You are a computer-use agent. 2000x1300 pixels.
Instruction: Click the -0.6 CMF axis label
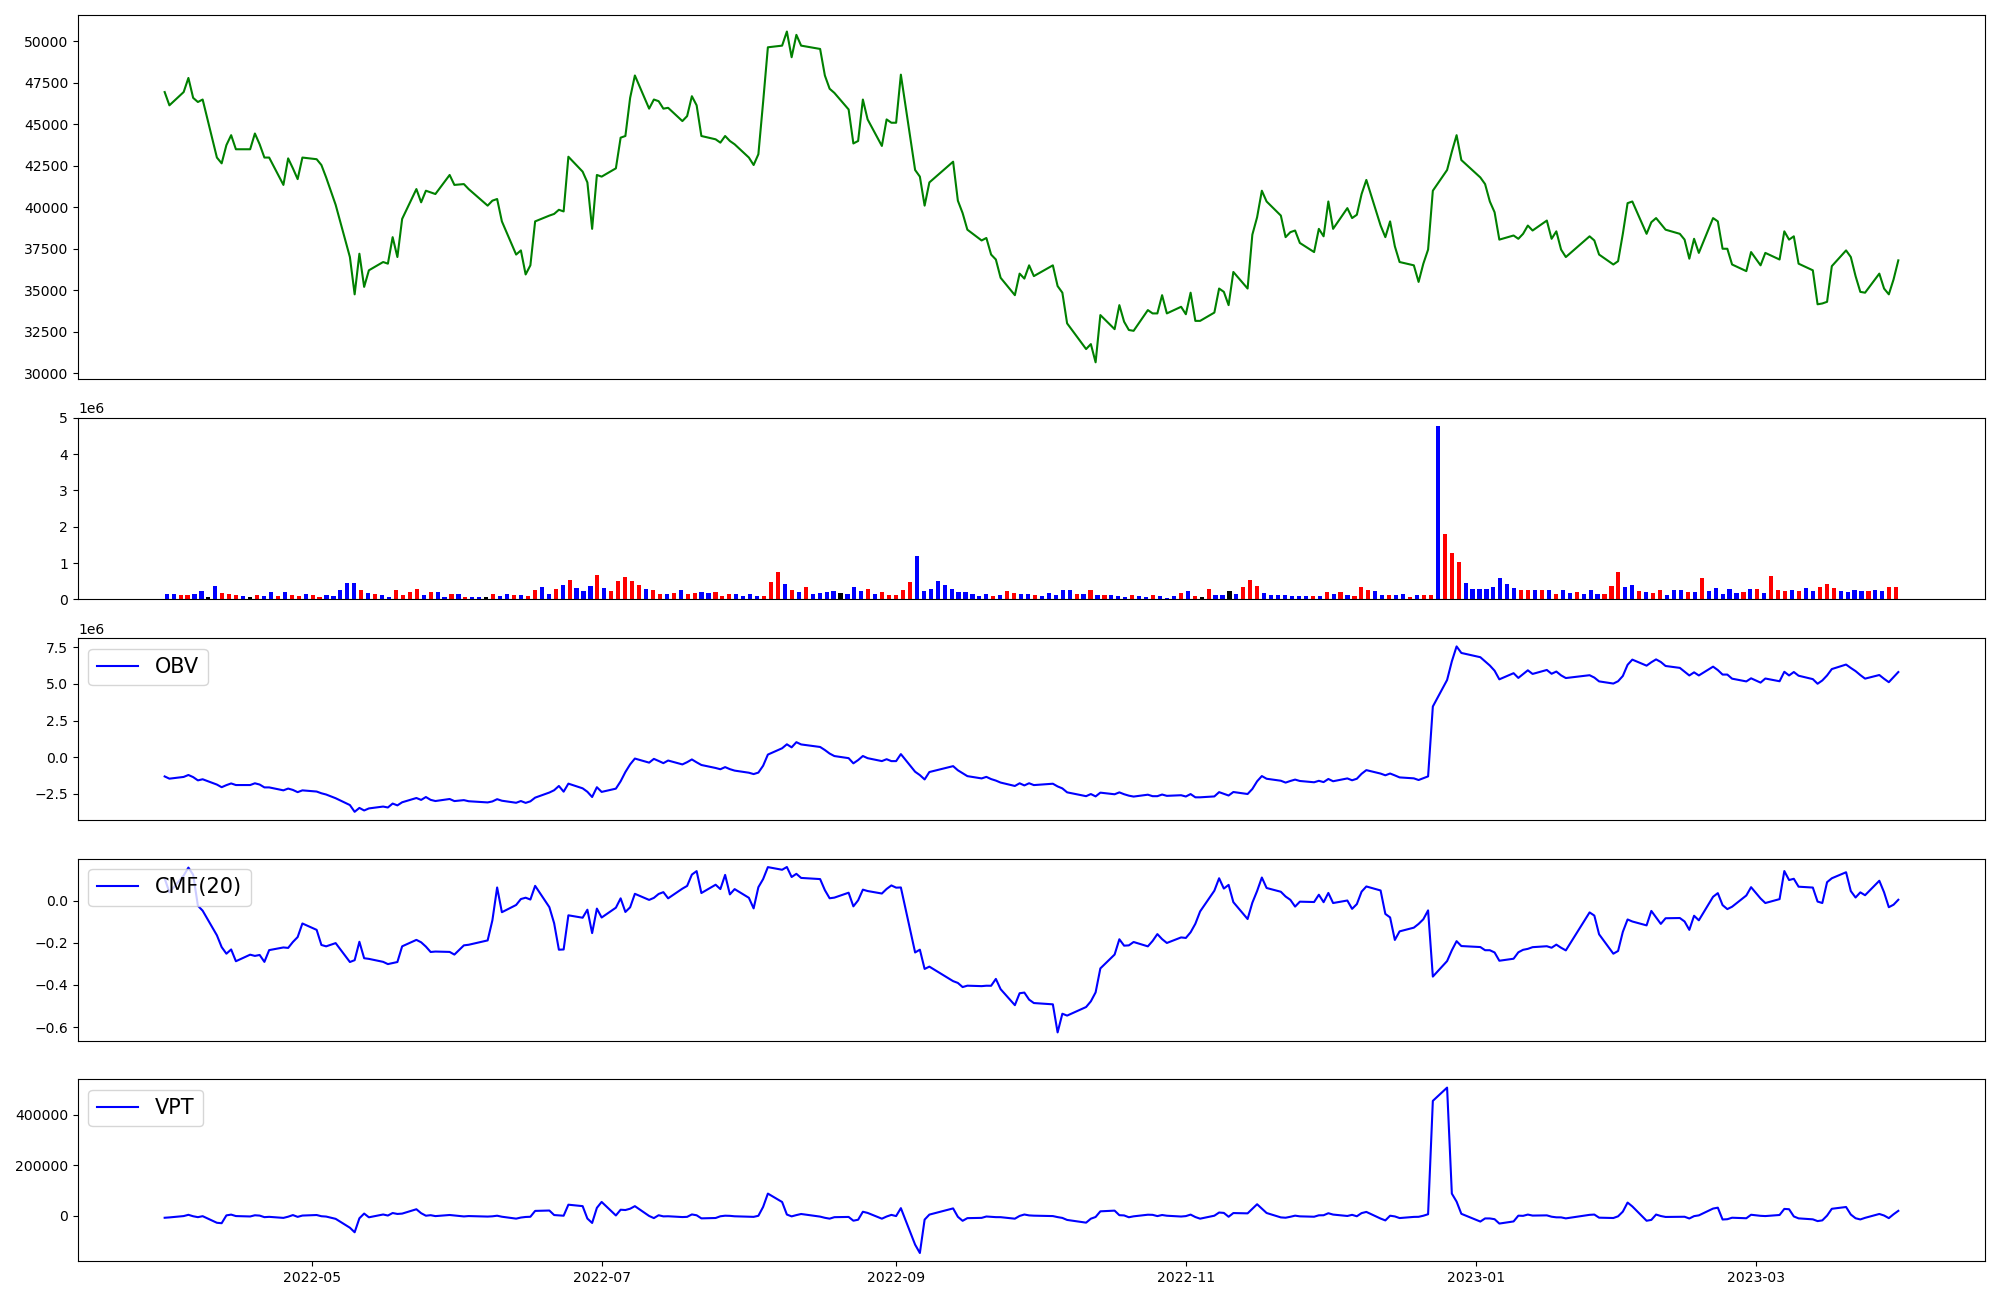click(x=53, y=1028)
